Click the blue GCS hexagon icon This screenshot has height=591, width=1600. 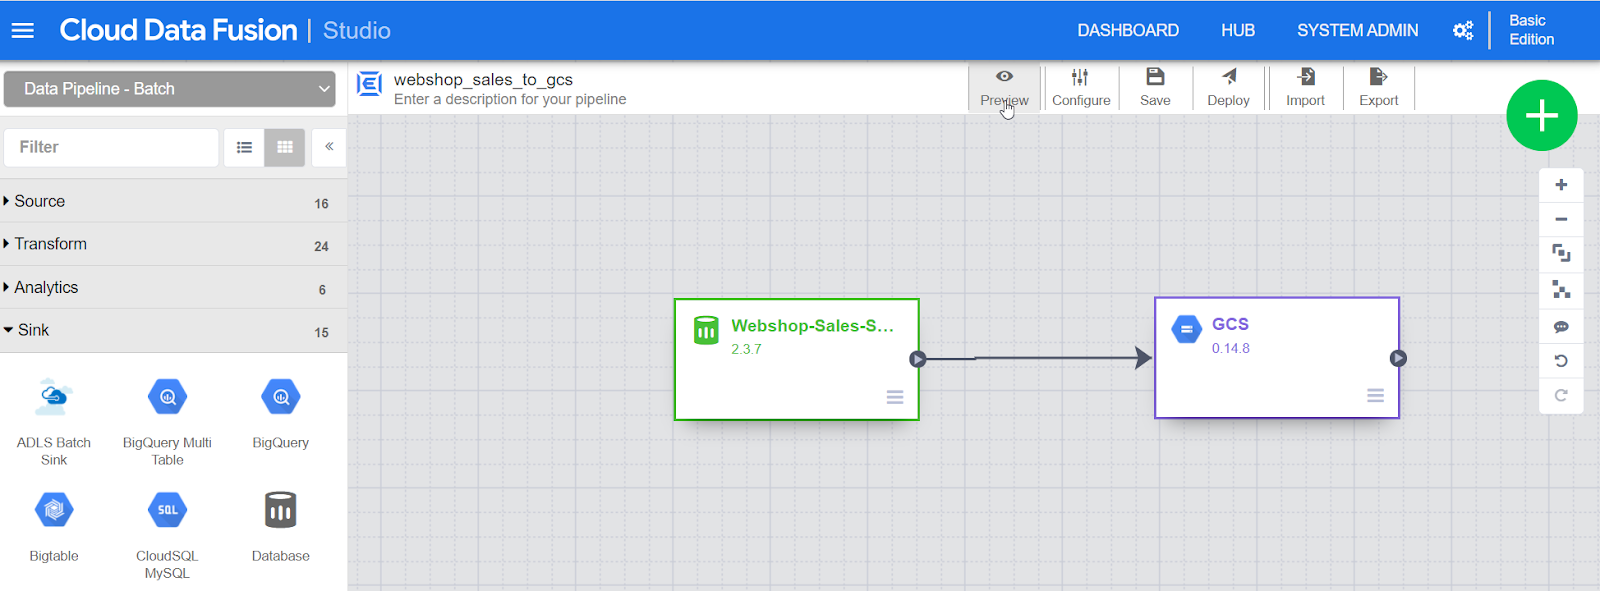coord(1186,328)
